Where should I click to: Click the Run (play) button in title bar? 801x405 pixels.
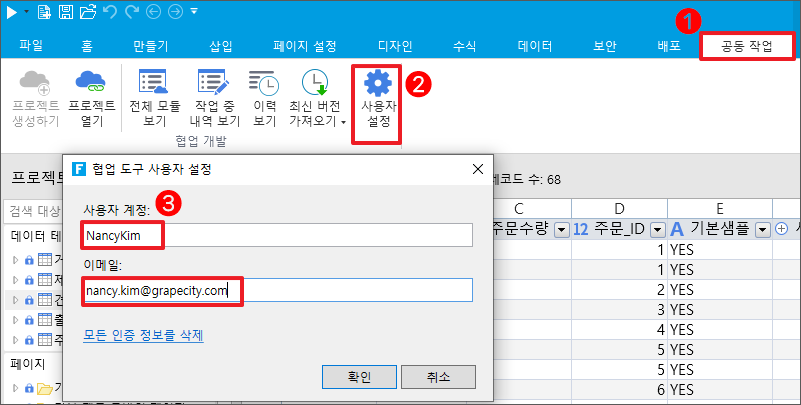pos(11,12)
